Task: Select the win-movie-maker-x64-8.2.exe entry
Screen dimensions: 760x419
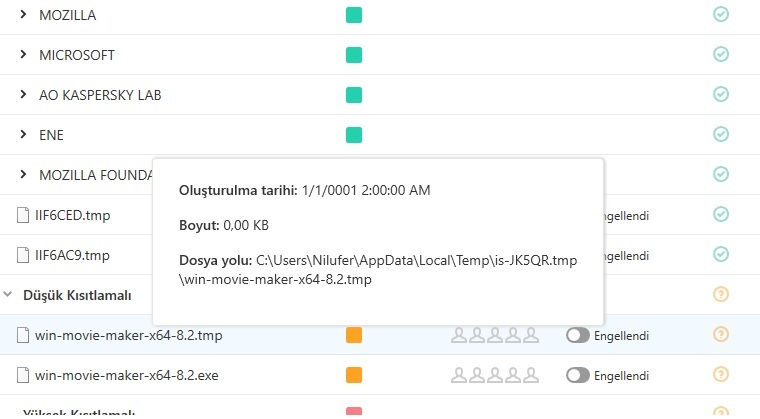Action: [x=128, y=375]
